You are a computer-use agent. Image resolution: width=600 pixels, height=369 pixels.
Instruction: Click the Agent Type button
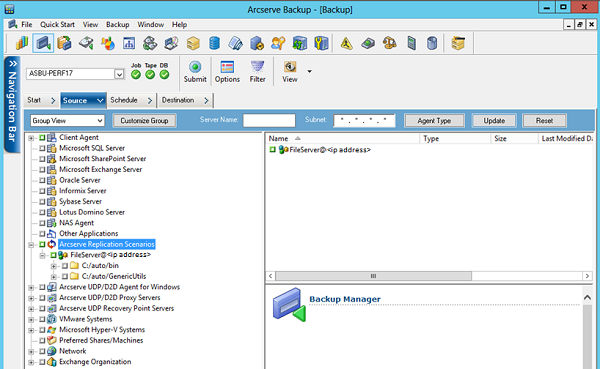point(434,121)
